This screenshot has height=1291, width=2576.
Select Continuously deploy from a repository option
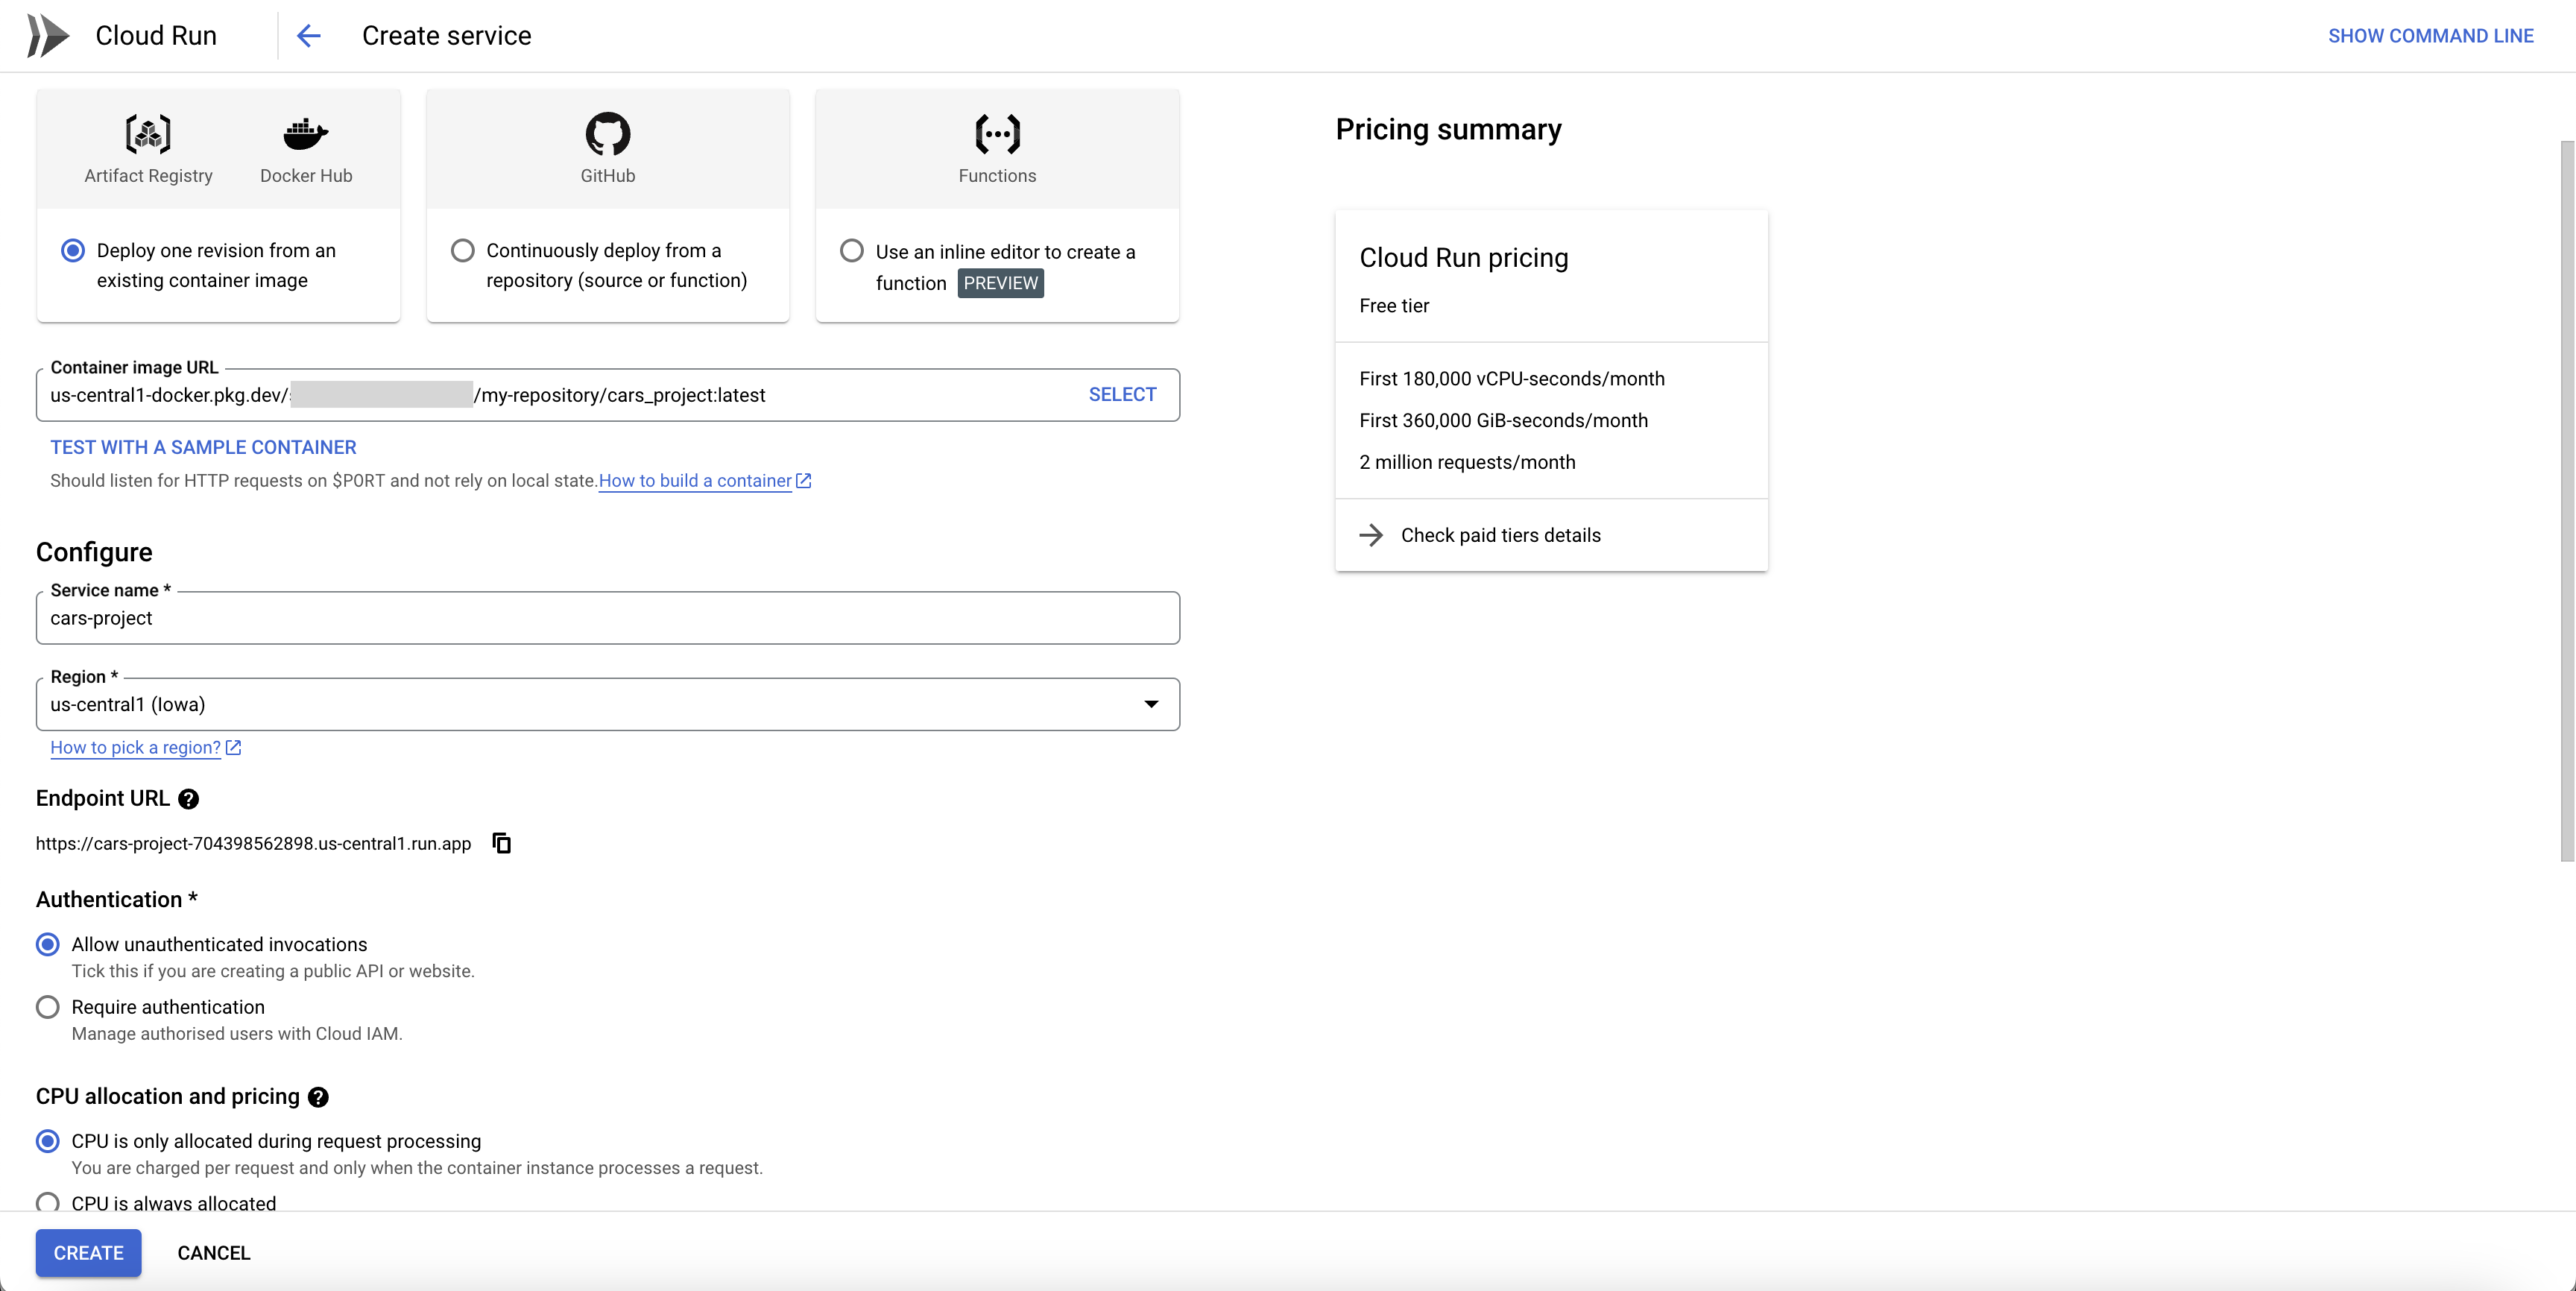click(x=462, y=250)
